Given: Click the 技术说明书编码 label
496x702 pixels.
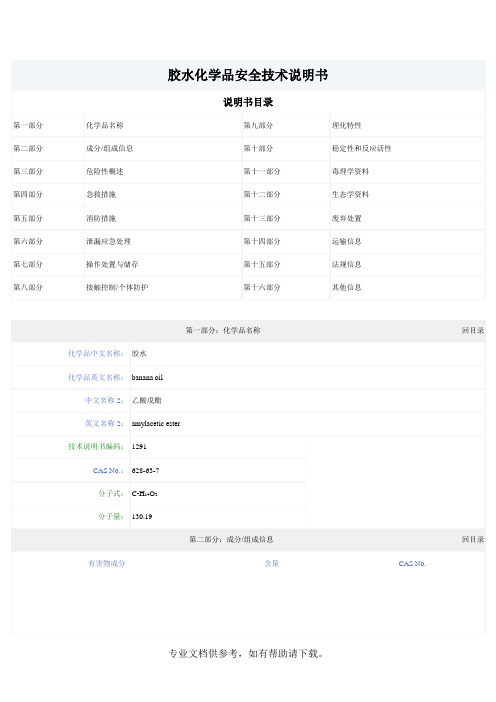Looking at the screenshot, I should [x=96, y=446].
